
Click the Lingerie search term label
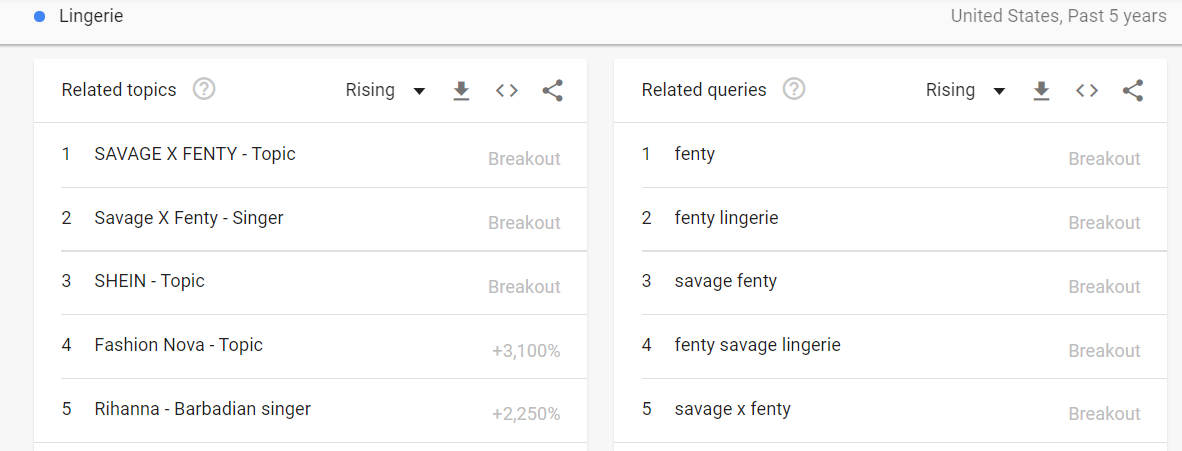coord(91,16)
